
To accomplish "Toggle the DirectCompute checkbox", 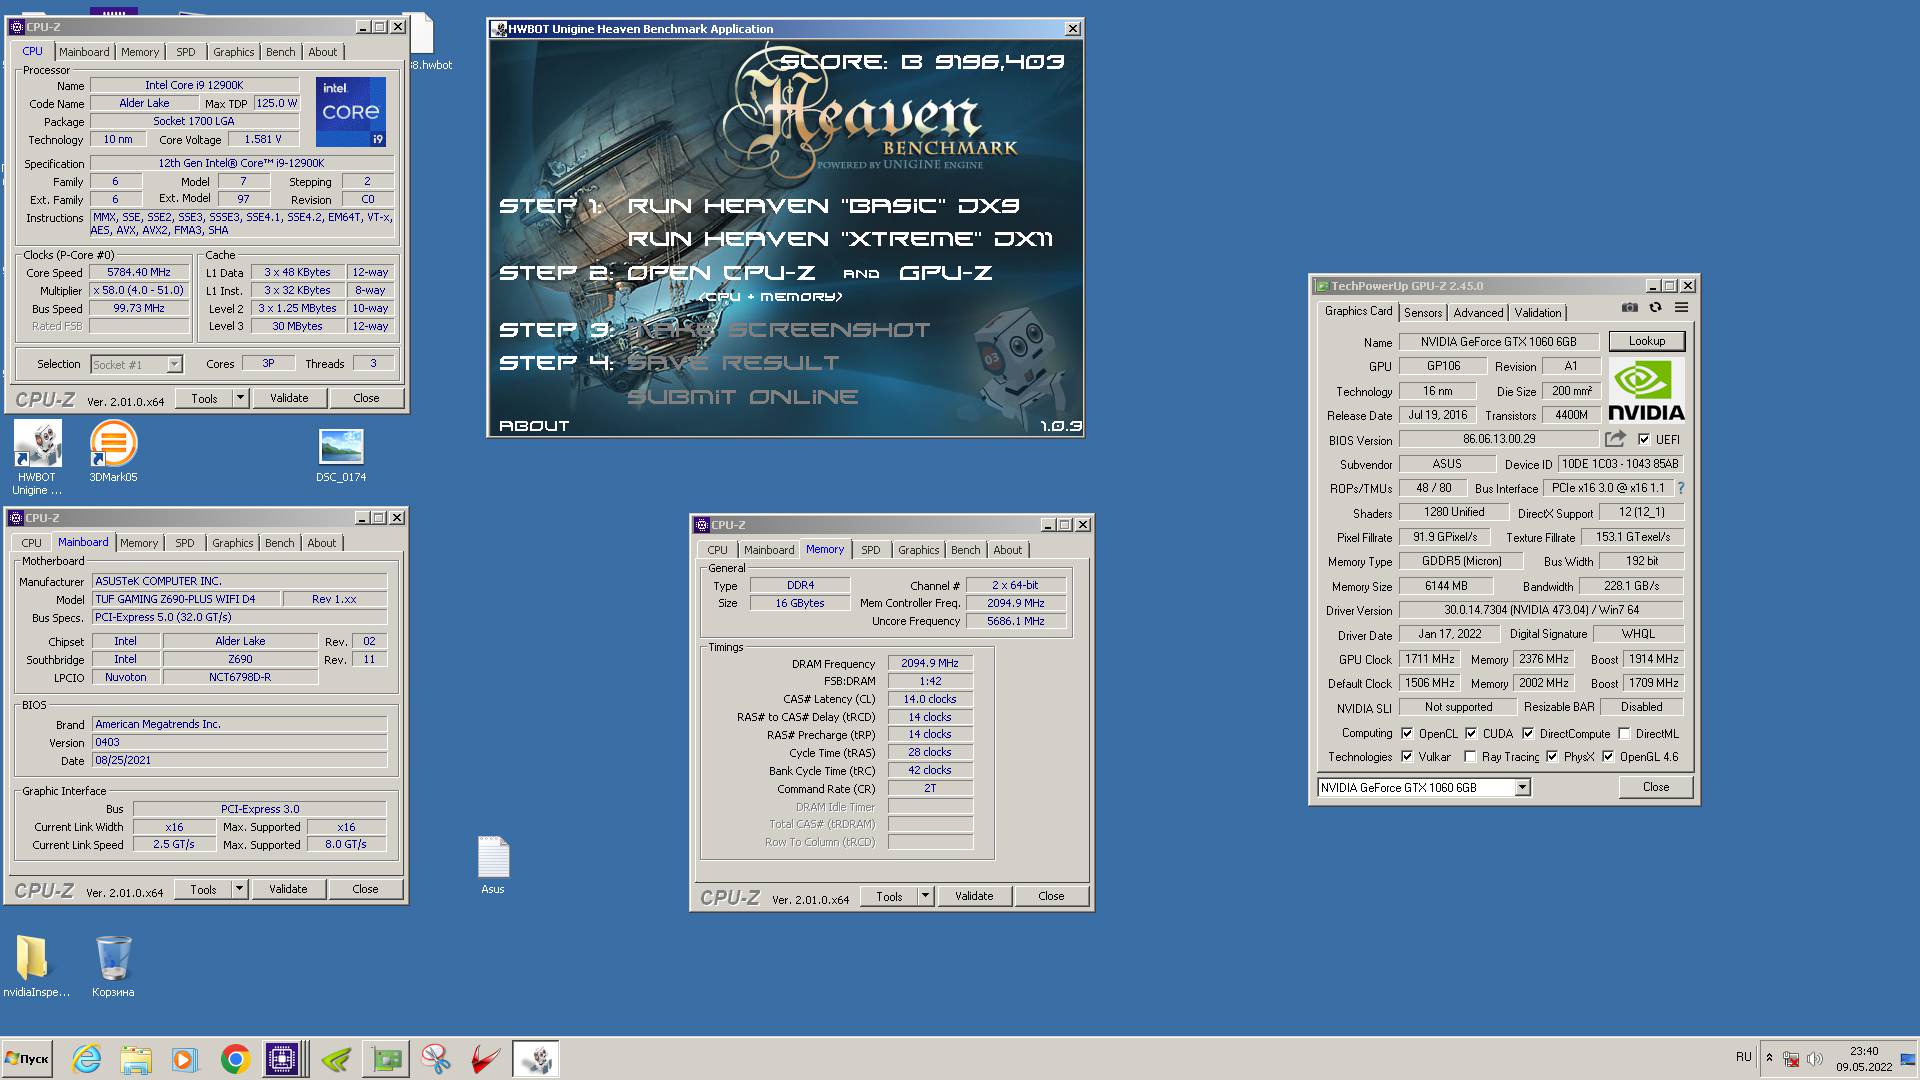I will click(x=1528, y=733).
